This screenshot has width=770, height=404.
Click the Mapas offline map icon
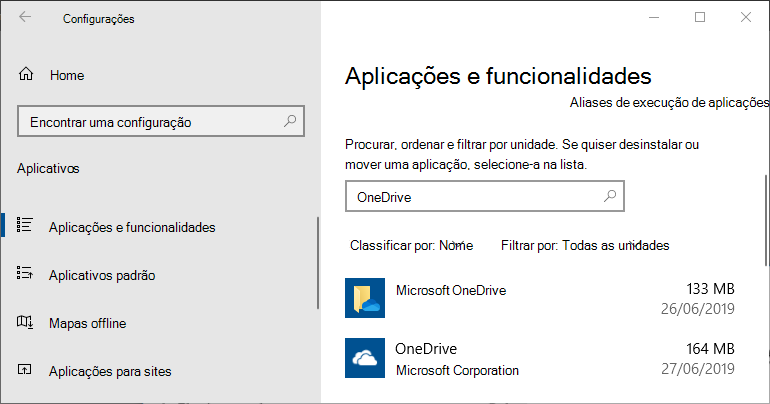pos(25,322)
